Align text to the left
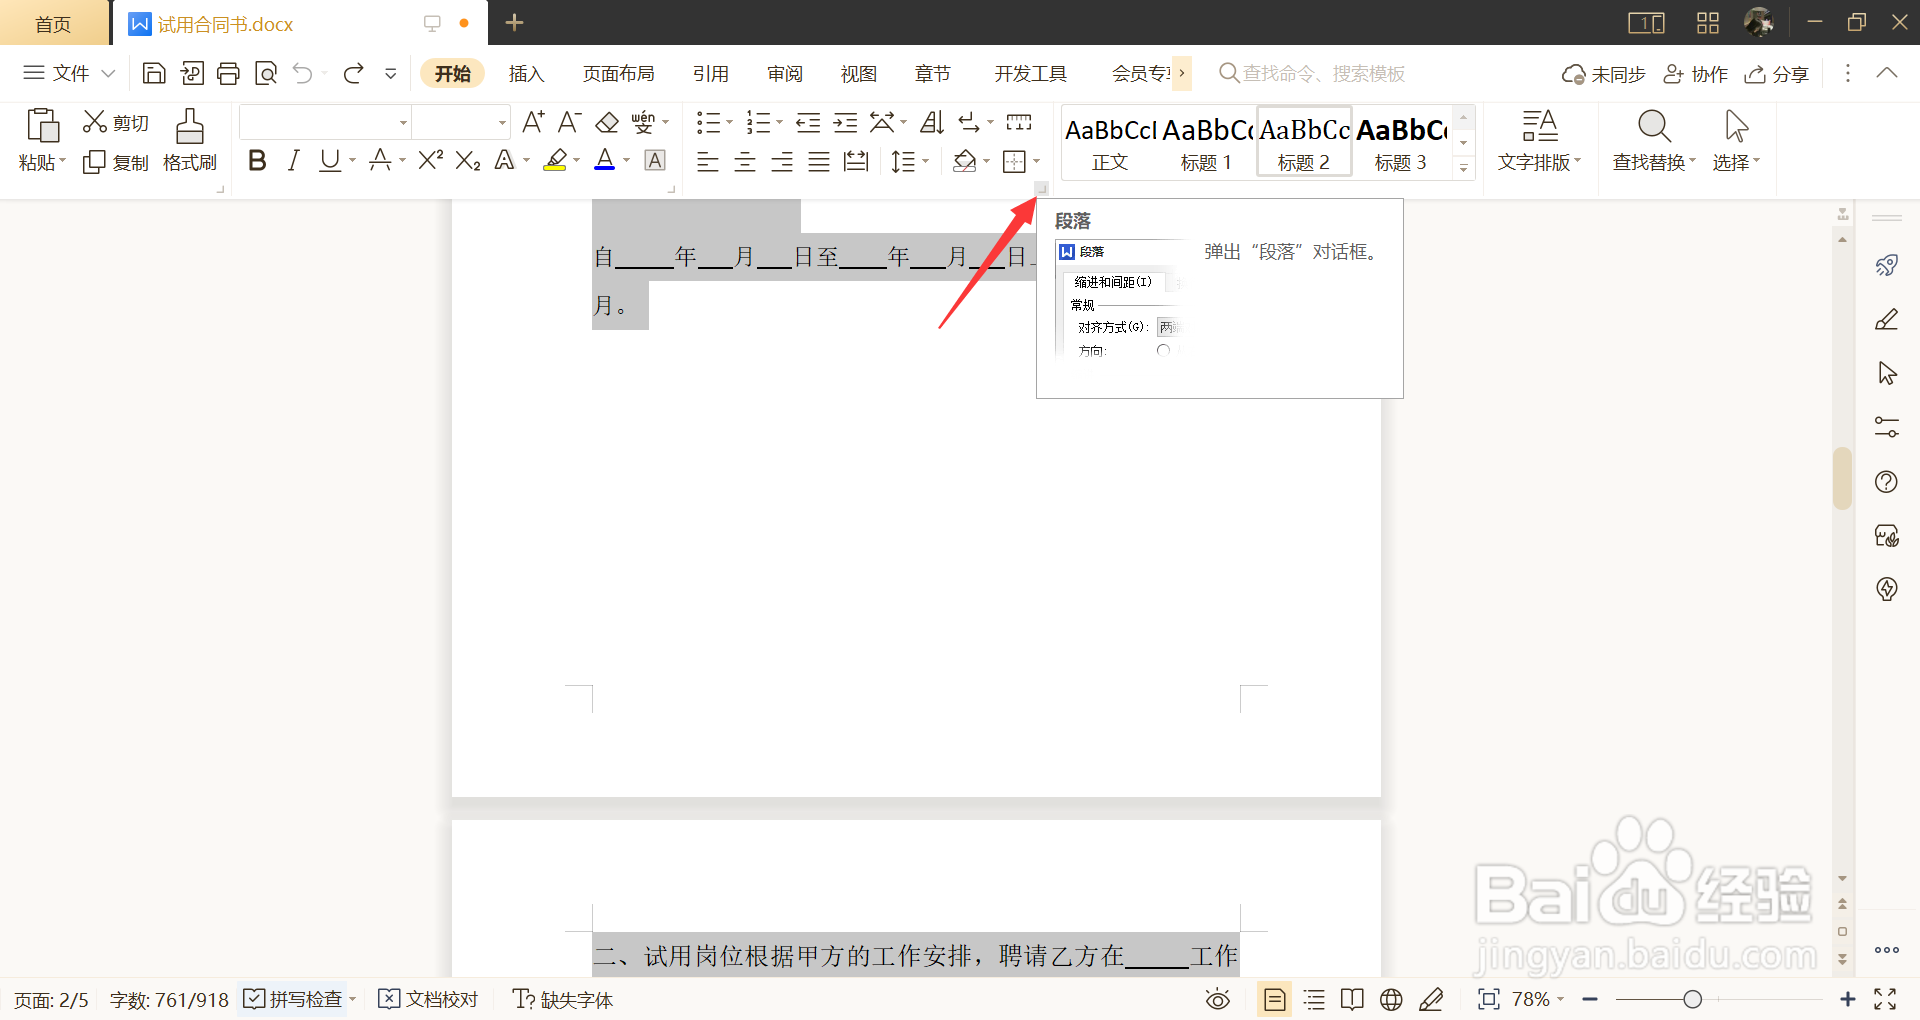 [708, 161]
